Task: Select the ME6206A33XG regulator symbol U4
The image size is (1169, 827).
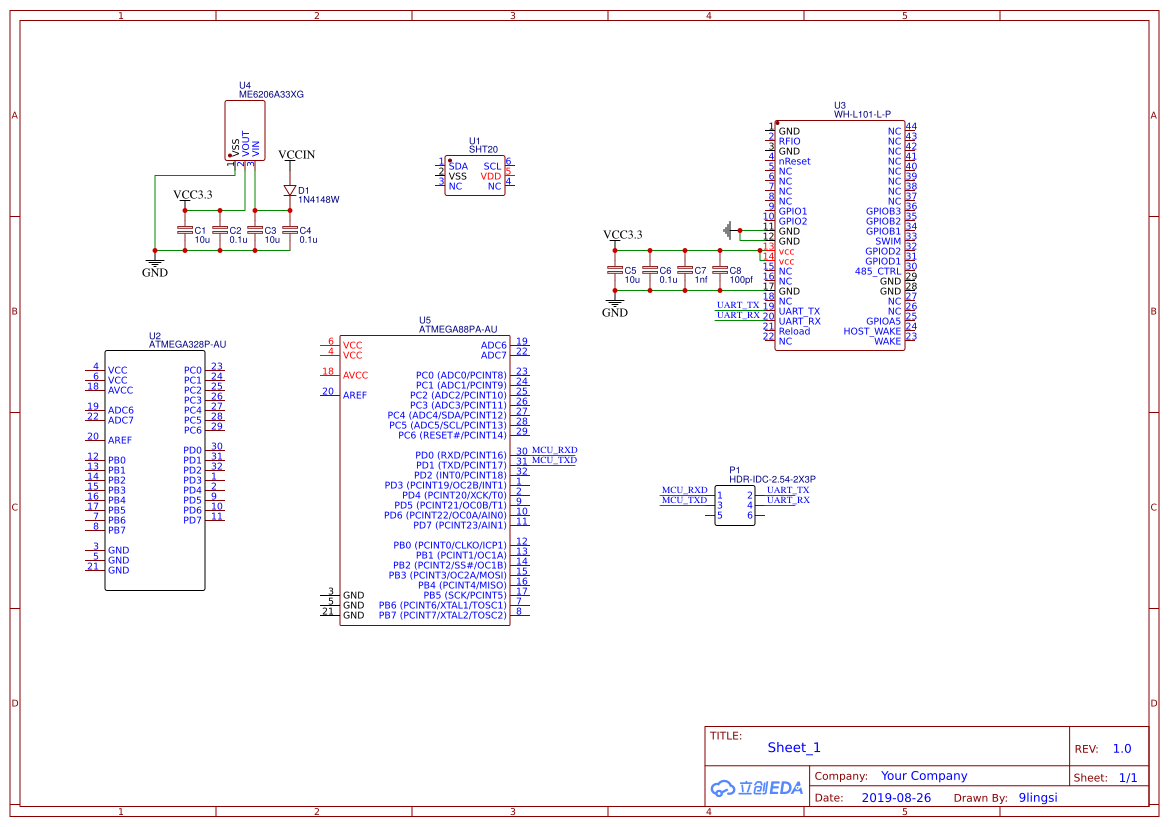Action: (x=243, y=130)
